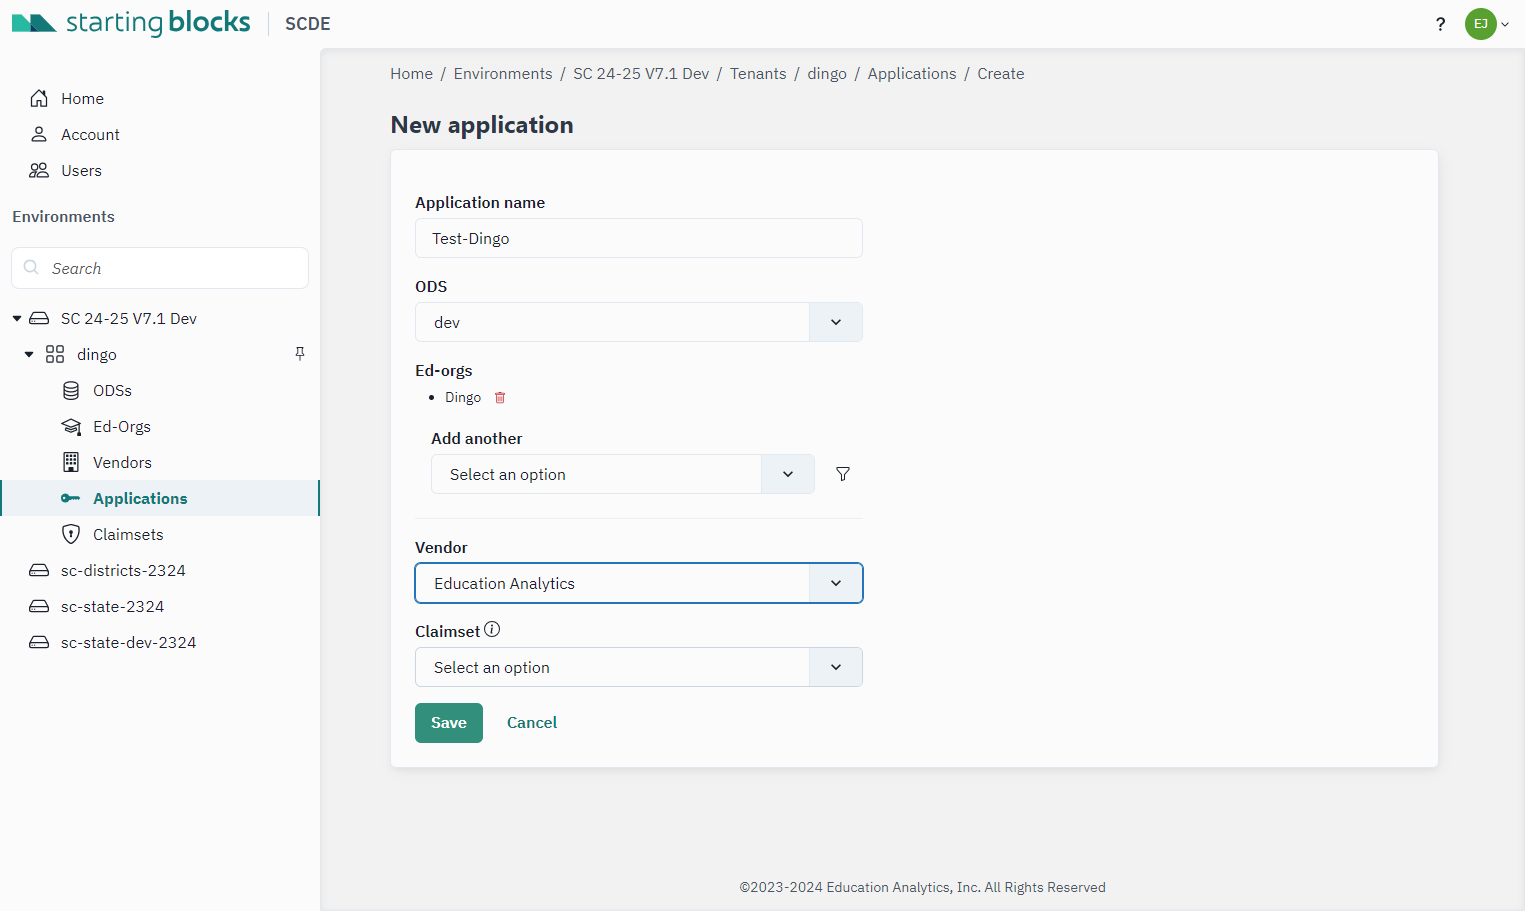Image resolution: width=1525 pixels, height=911 pixels.
Task: Click the sc-districts-2324 environment drive icon
Action: pyautogui.click(x=39, y=570)
